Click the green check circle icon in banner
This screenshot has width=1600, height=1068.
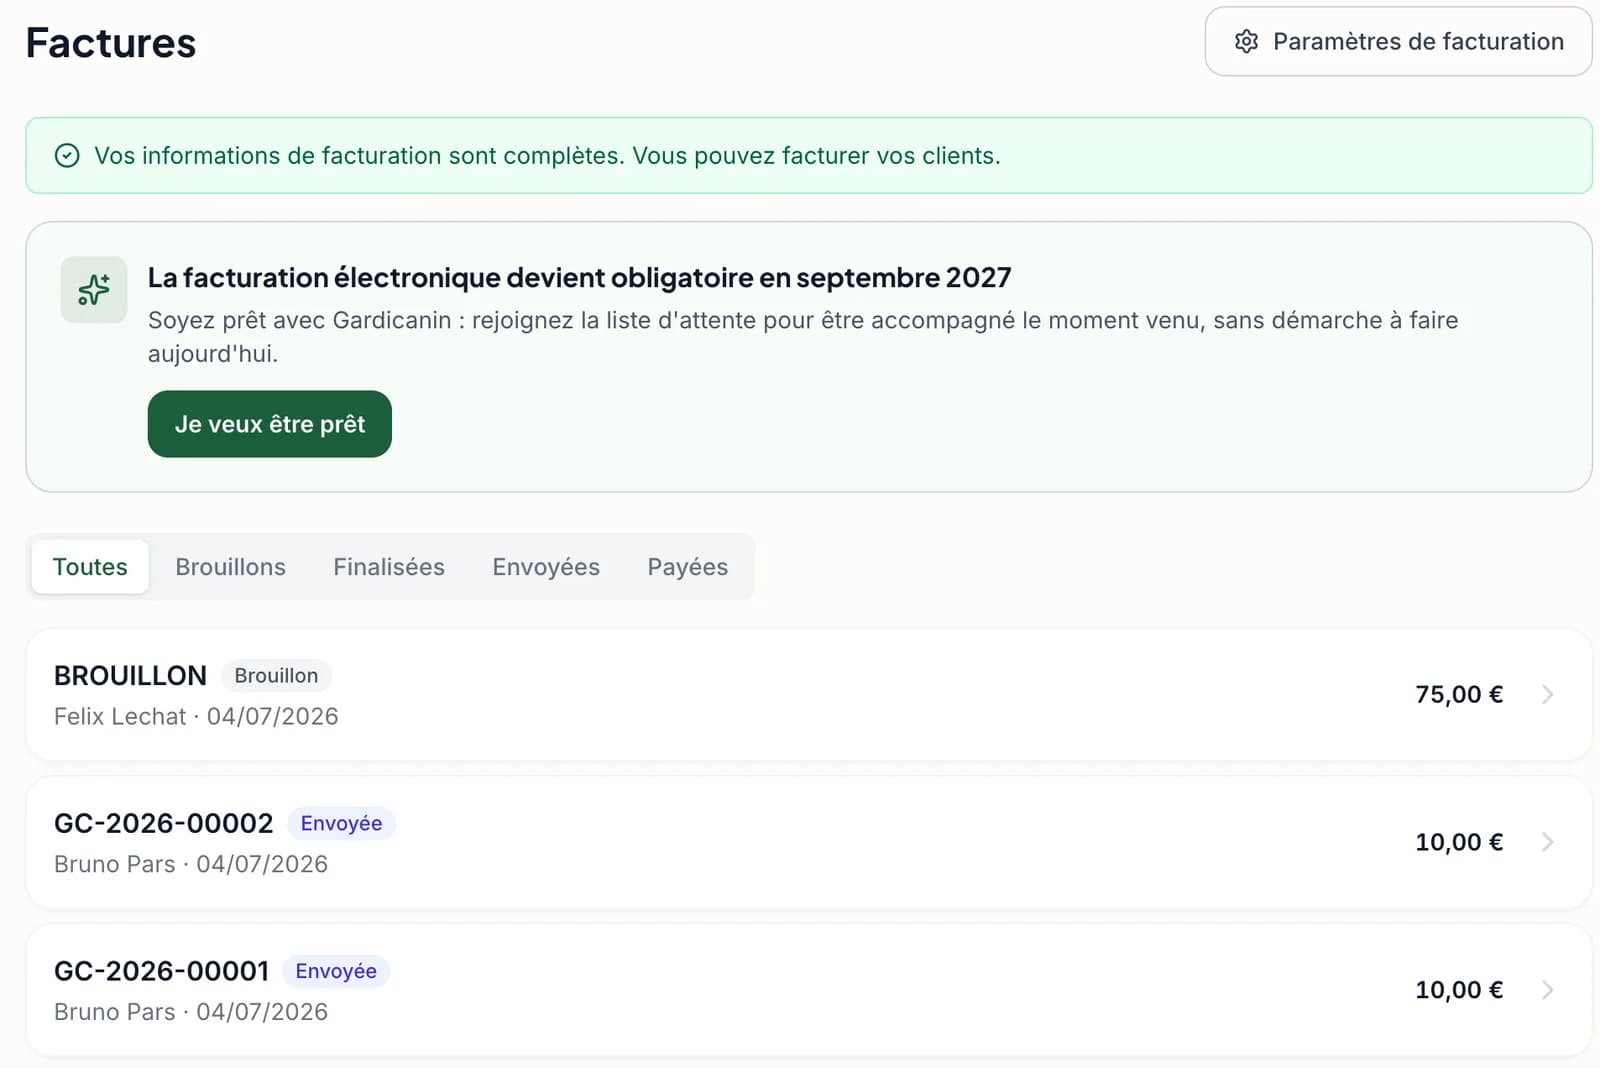click(x=67, y=156)
